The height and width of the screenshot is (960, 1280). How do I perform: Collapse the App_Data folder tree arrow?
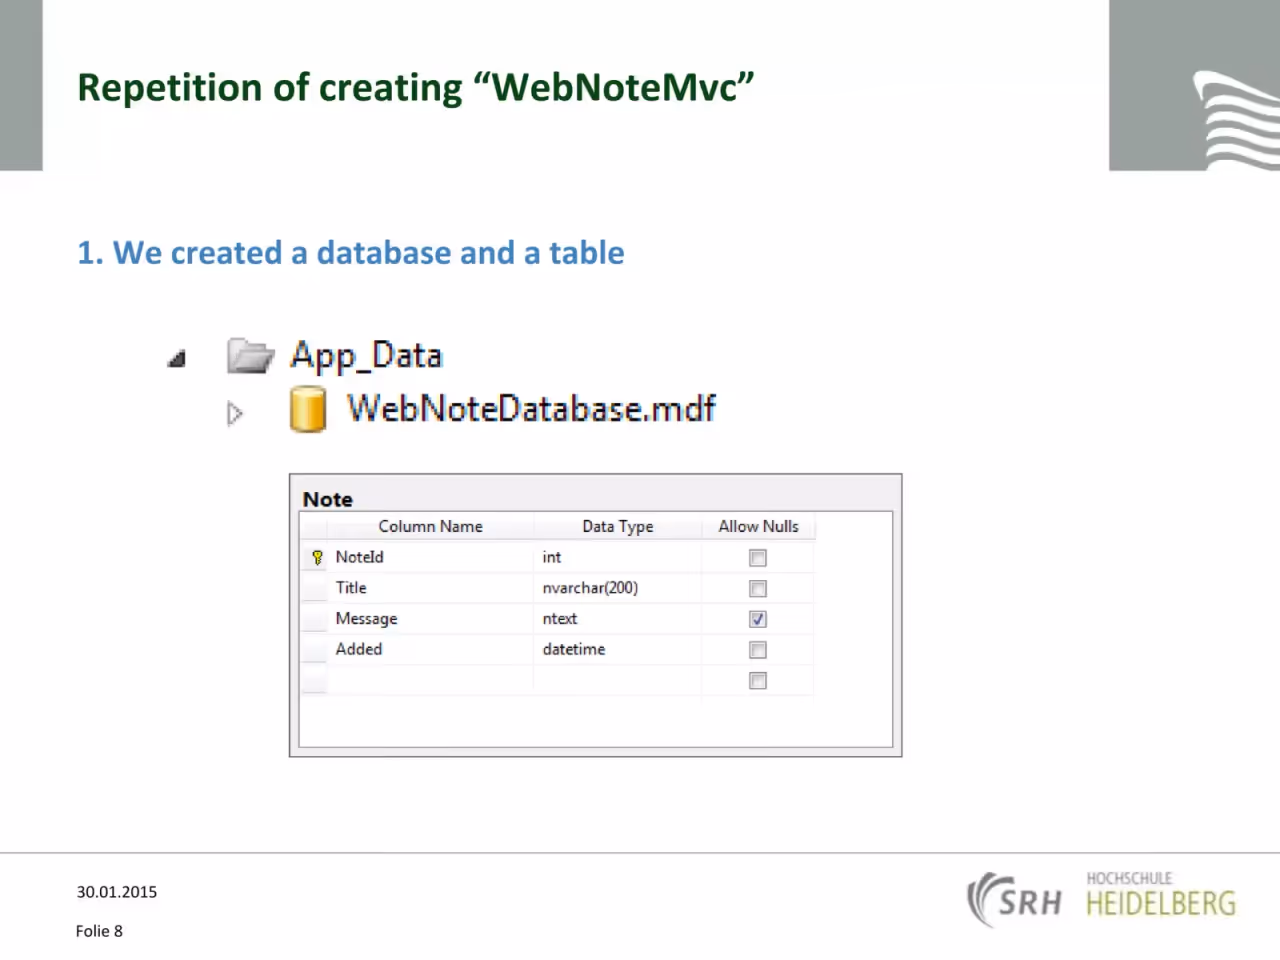[x=177, y=358]
